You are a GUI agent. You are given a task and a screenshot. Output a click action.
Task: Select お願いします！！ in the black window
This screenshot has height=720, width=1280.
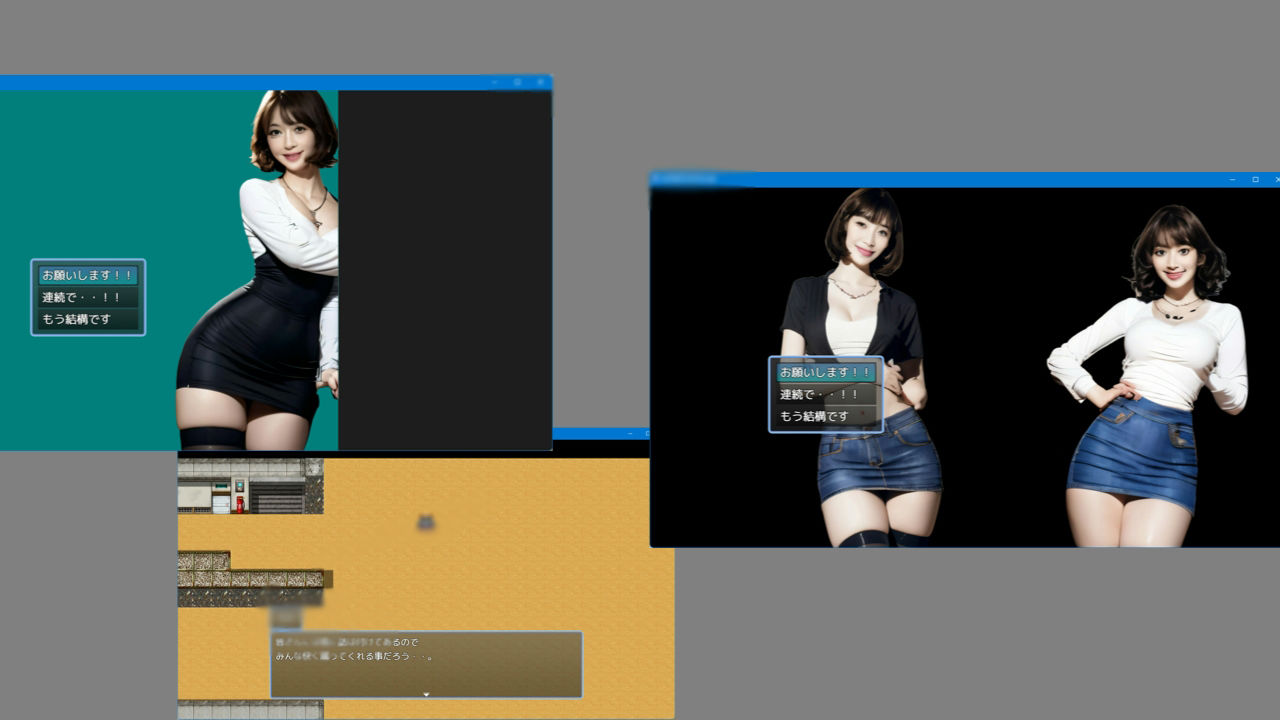tap(825, 372)
